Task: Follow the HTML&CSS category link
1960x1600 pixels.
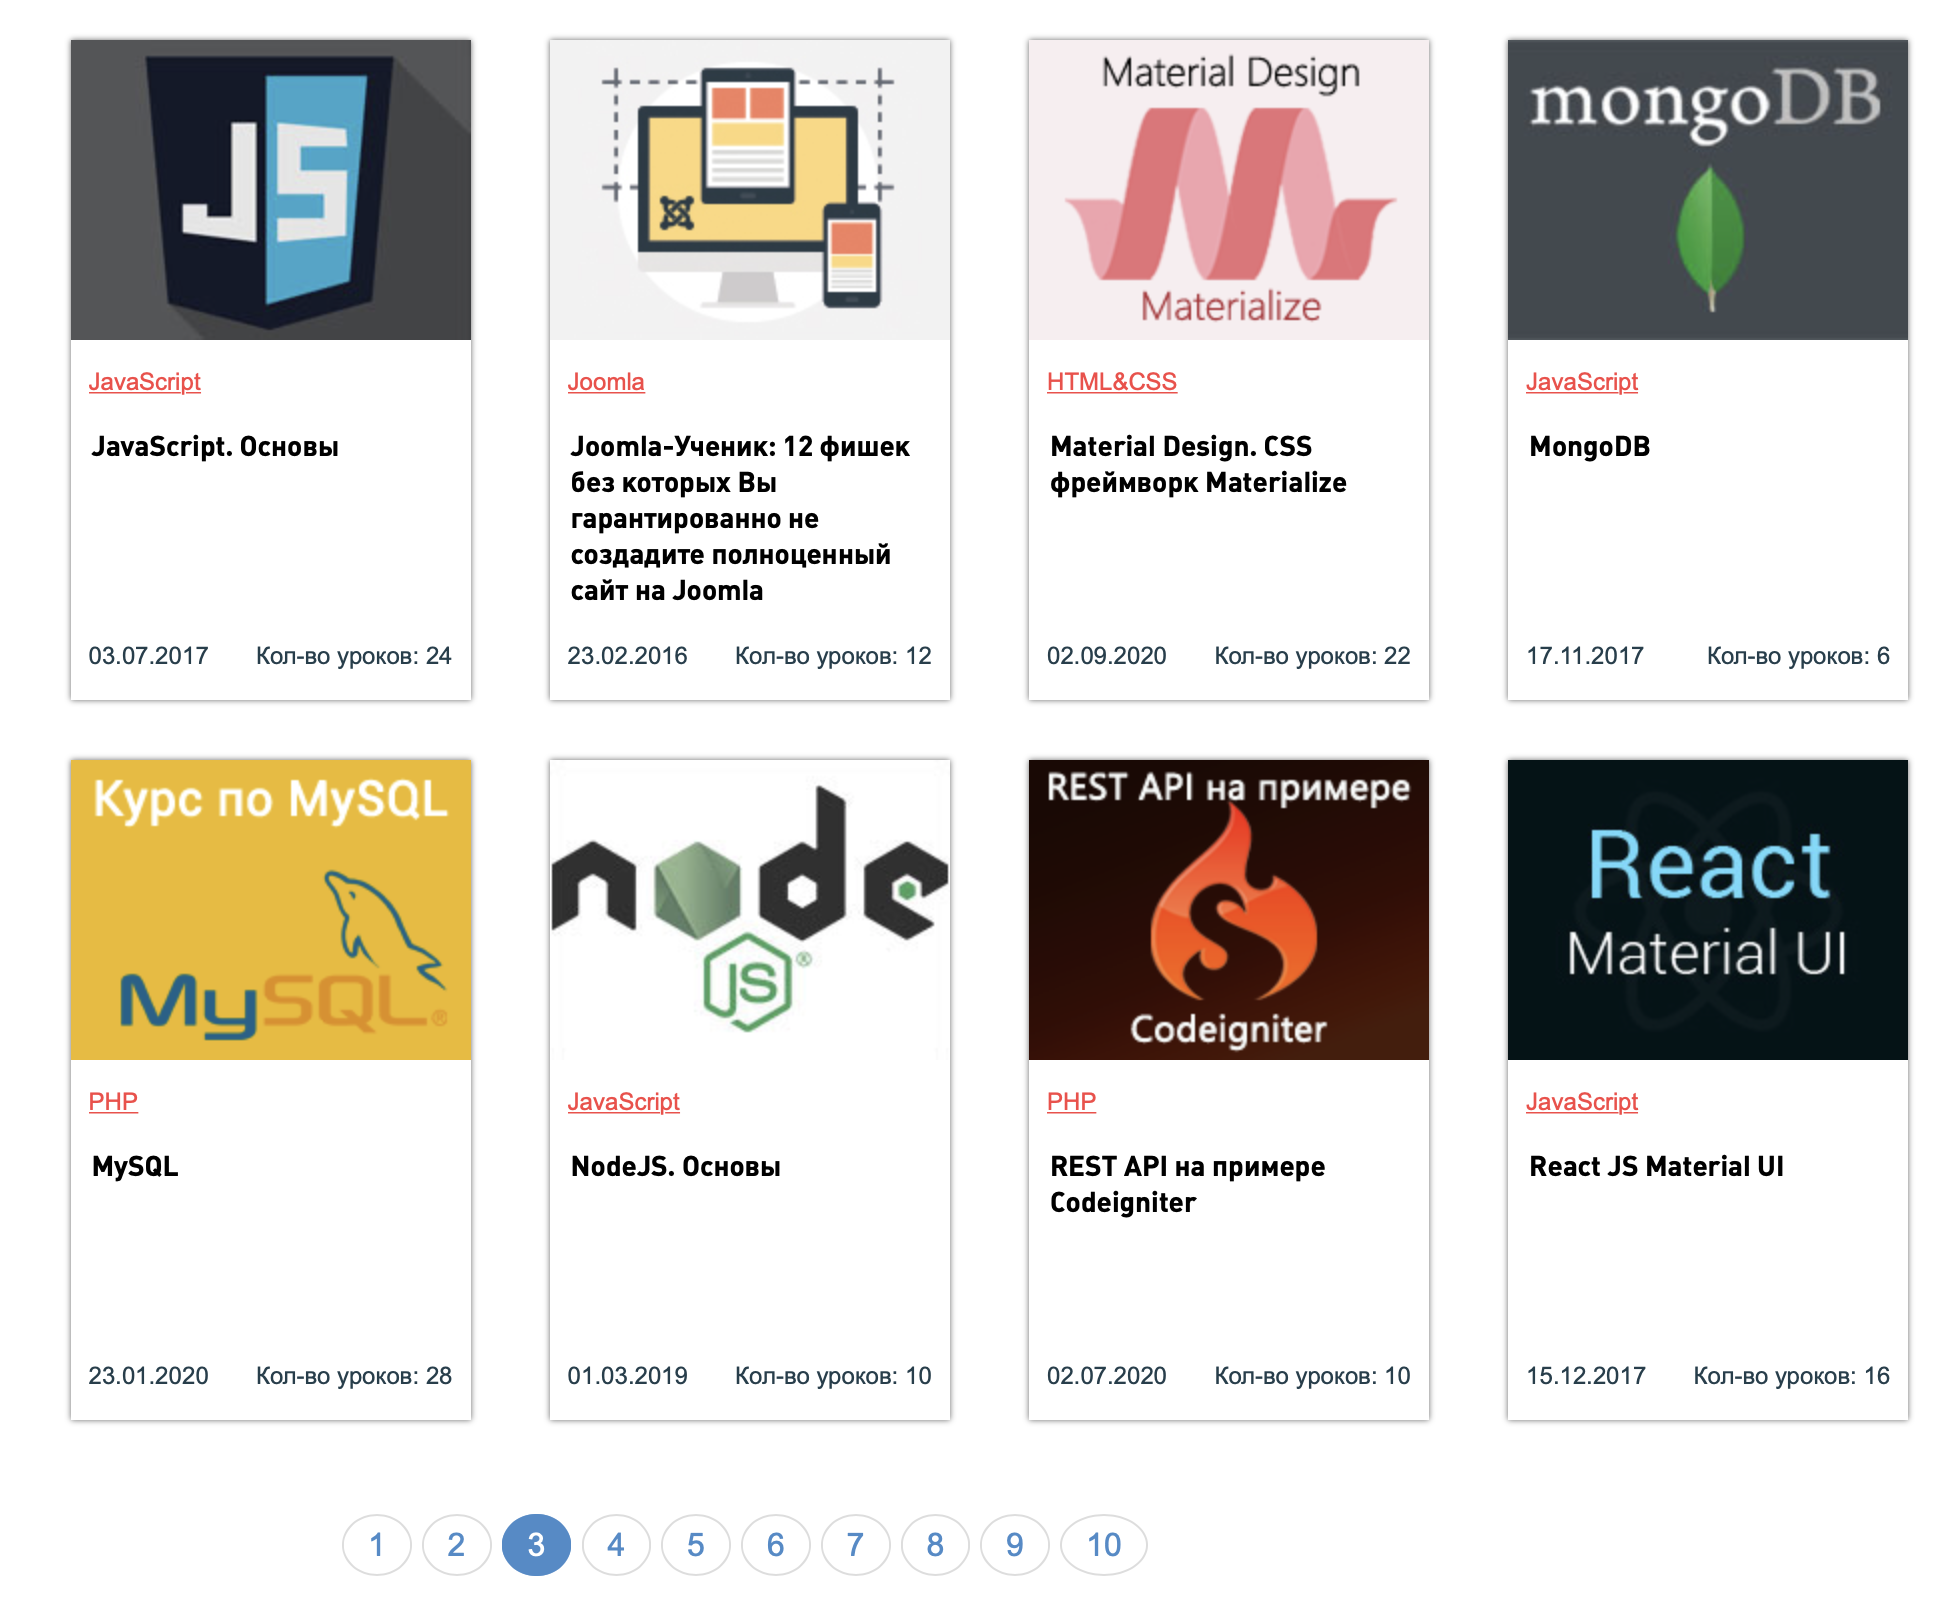Action: click(x=1112, y=382)
